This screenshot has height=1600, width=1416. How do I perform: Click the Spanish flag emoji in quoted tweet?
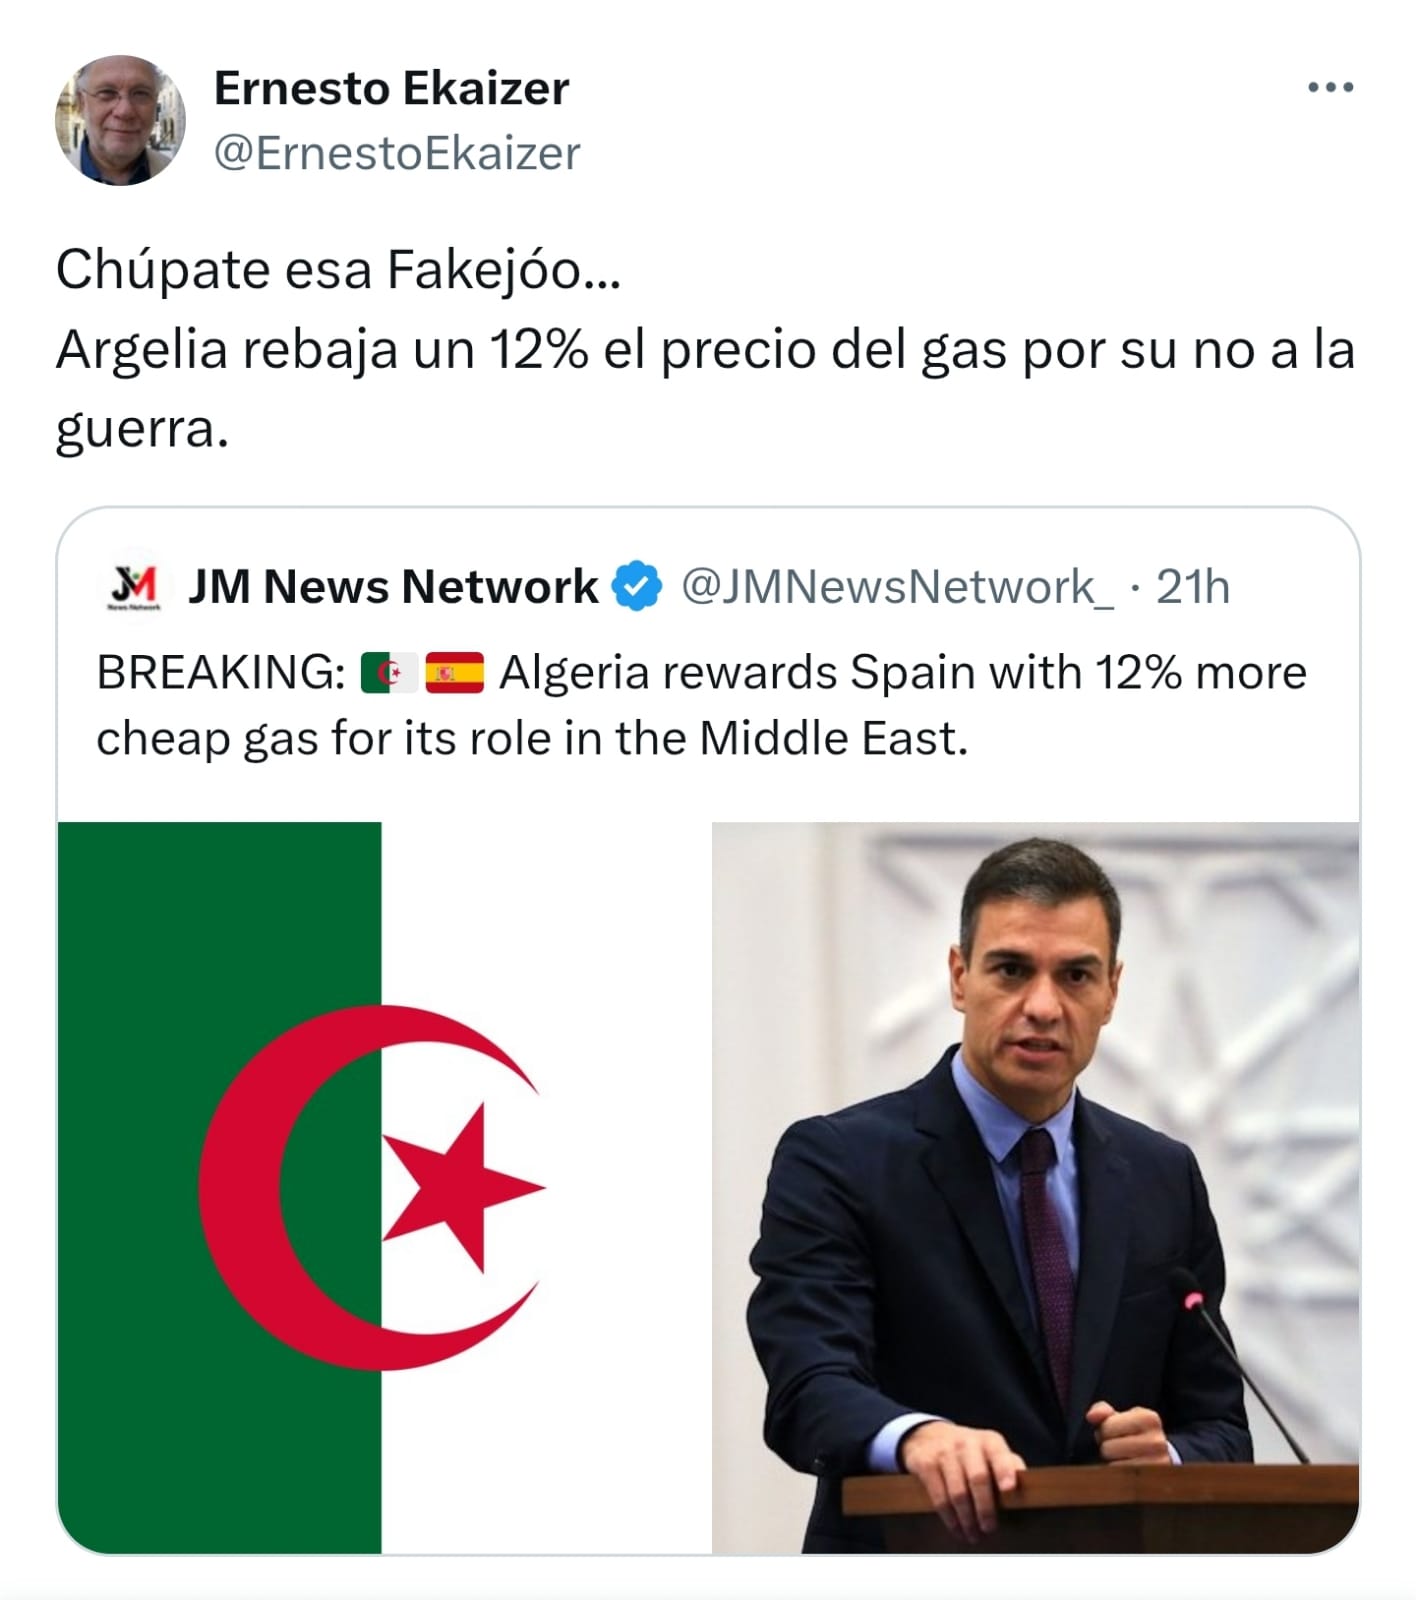pos(454,673)
